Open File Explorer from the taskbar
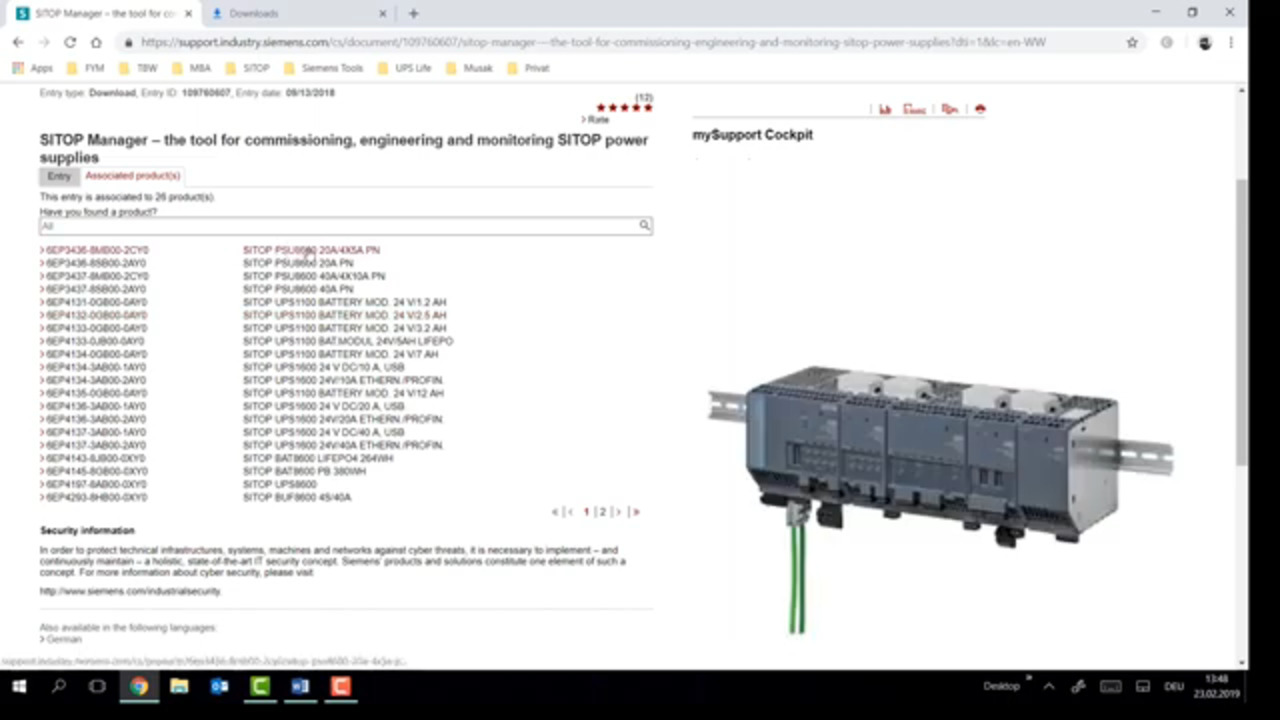Viewport: 1280px width, 720px height. pos(179,686)
